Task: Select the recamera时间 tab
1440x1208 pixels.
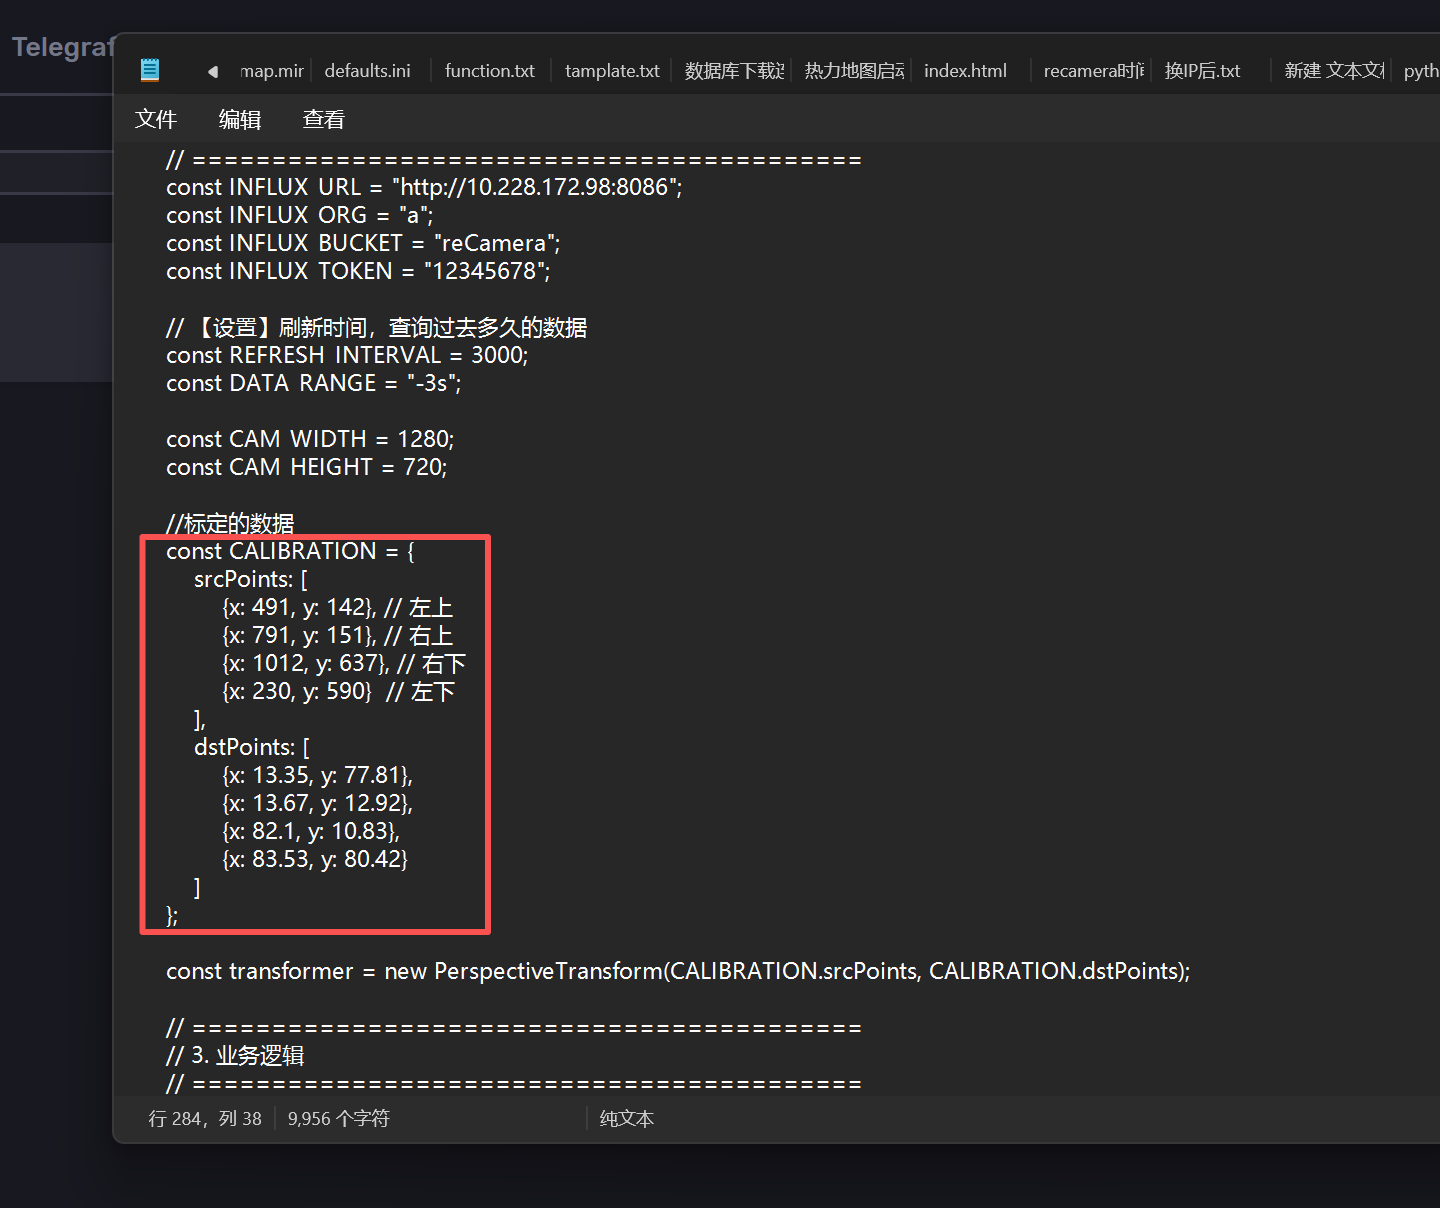Action: (1093, 71)
